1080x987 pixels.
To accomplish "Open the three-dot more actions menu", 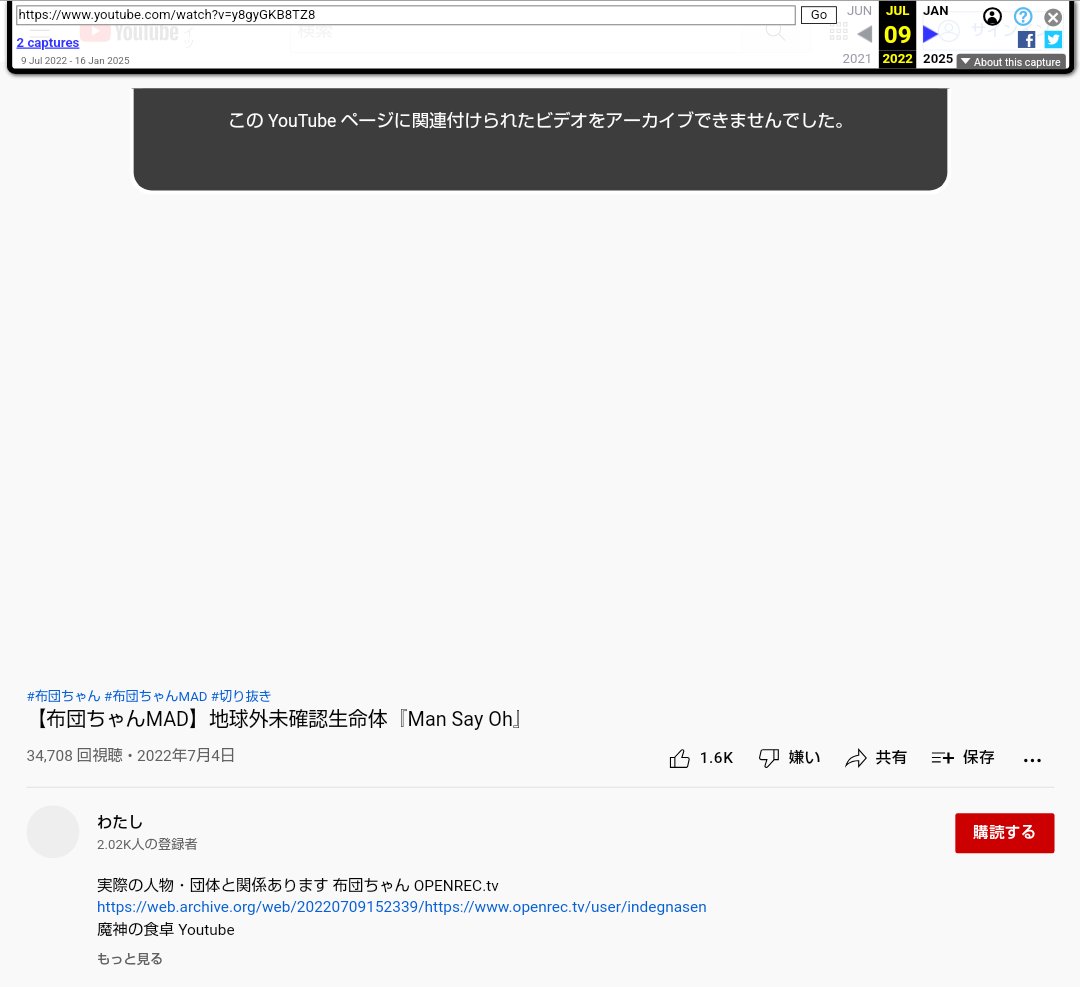I will 1032,760.
